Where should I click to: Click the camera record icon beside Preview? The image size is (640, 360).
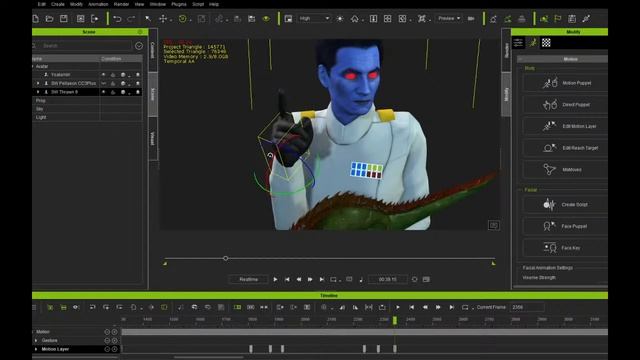[471, 19]
